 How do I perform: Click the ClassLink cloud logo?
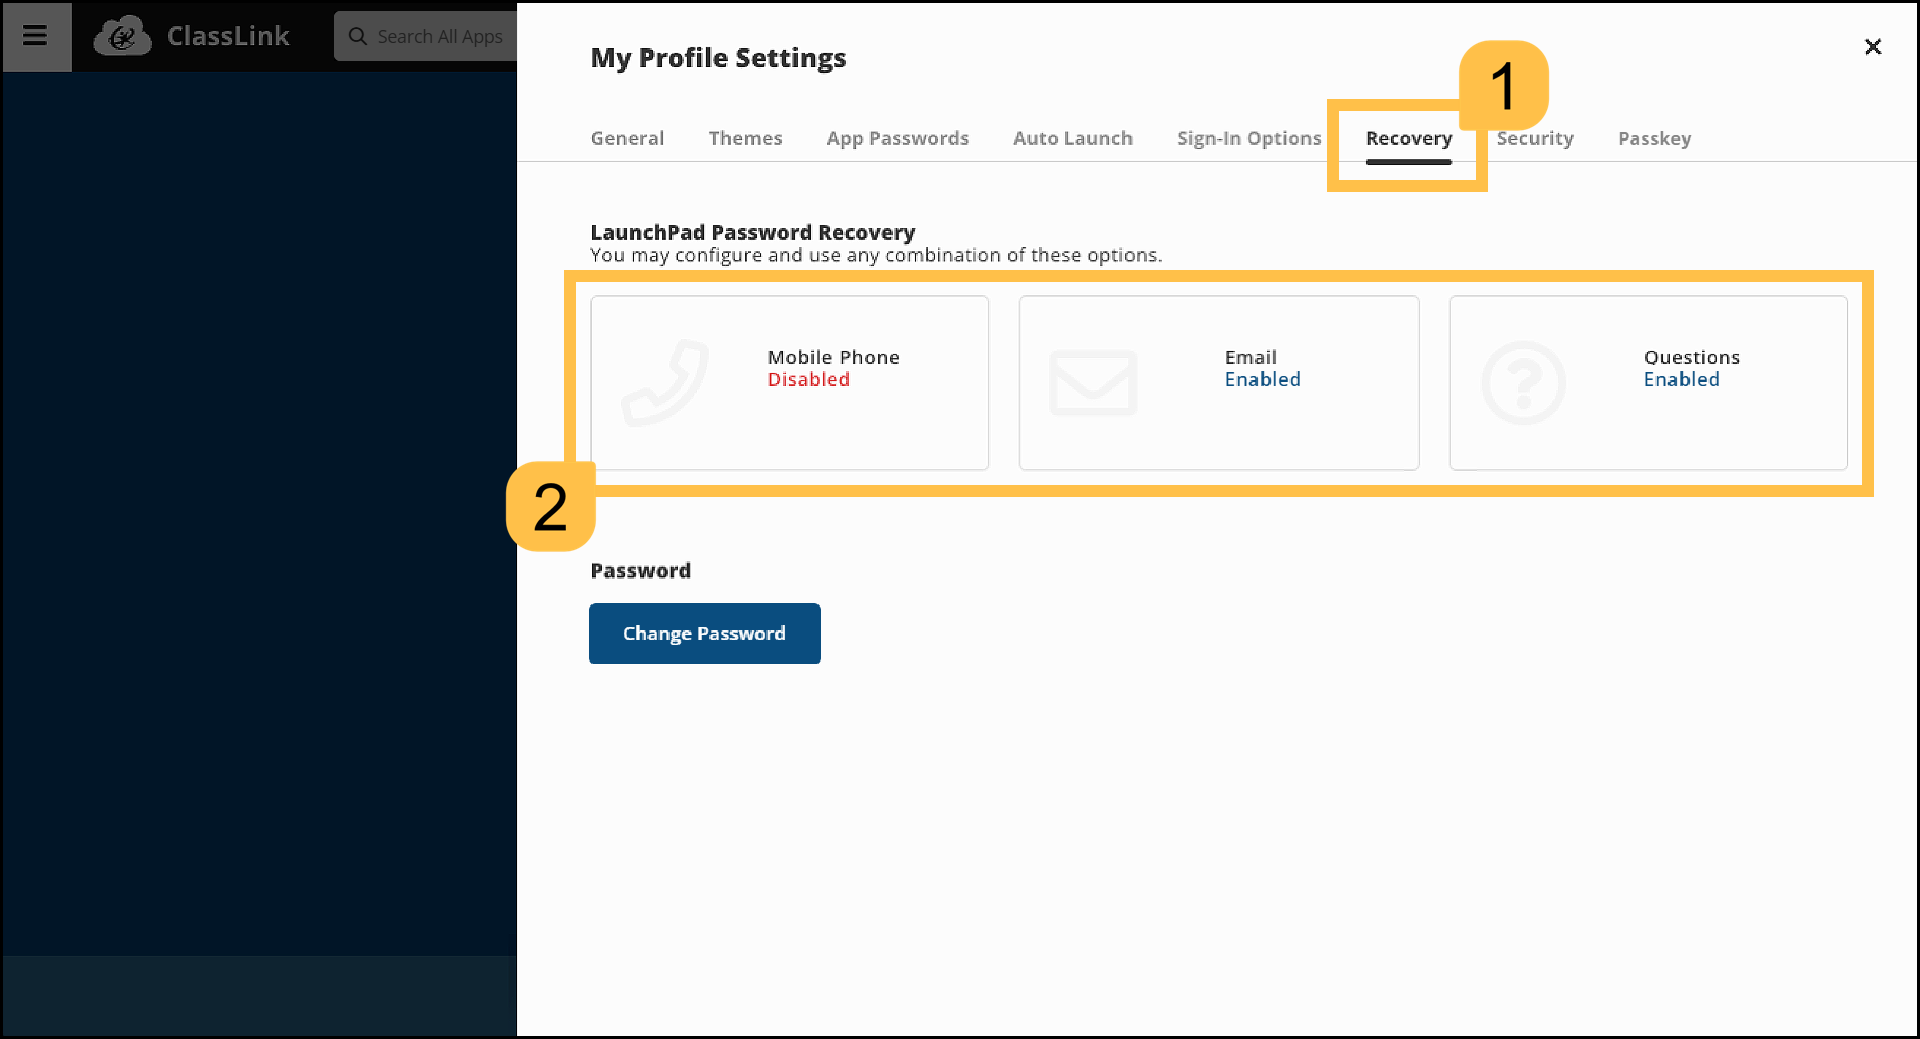click(x=122, y=36)
